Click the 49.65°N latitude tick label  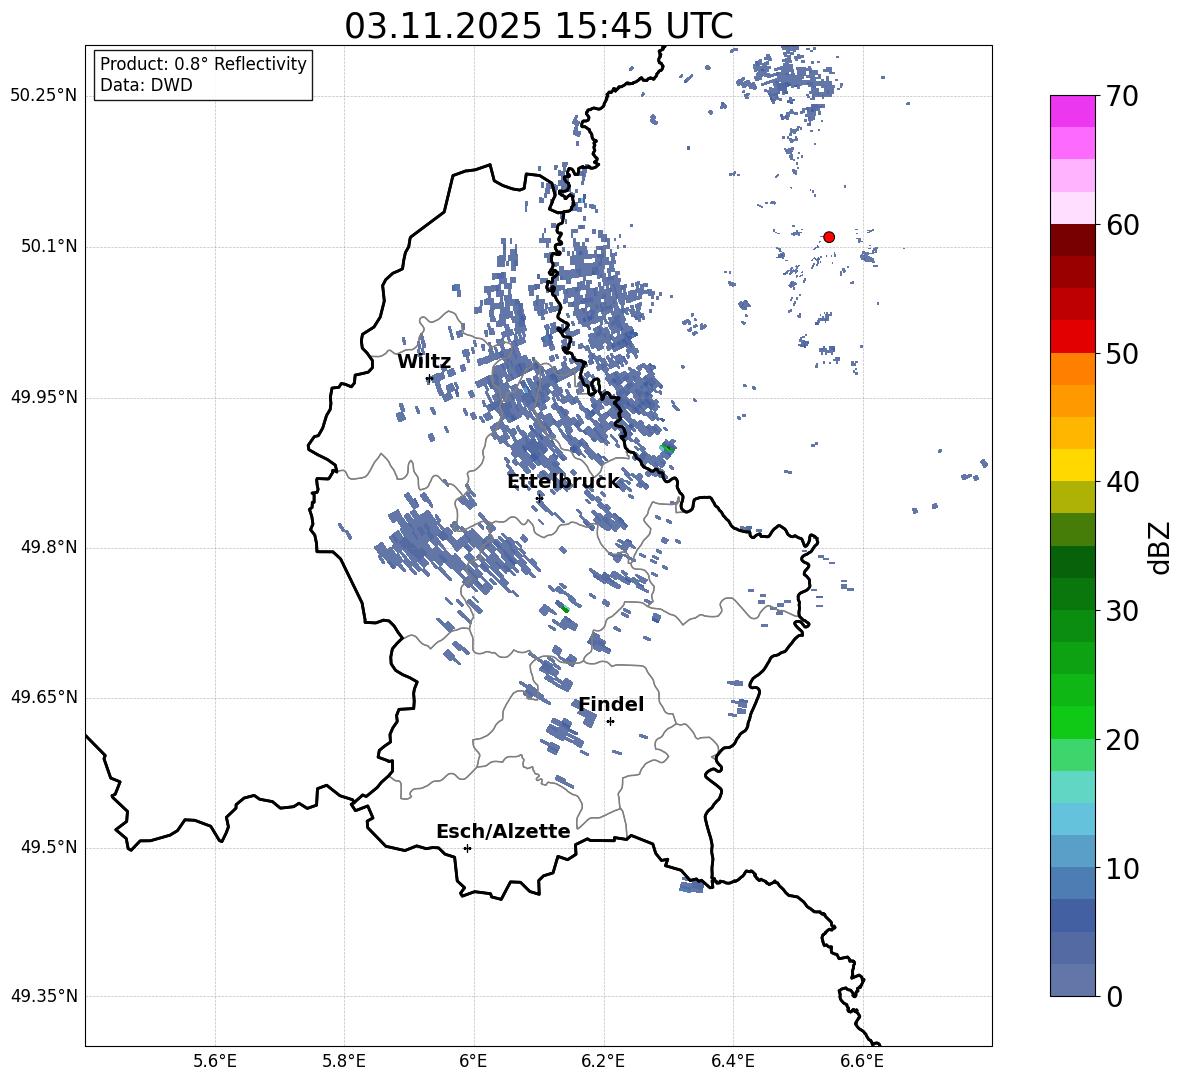(x=43, y=697)
